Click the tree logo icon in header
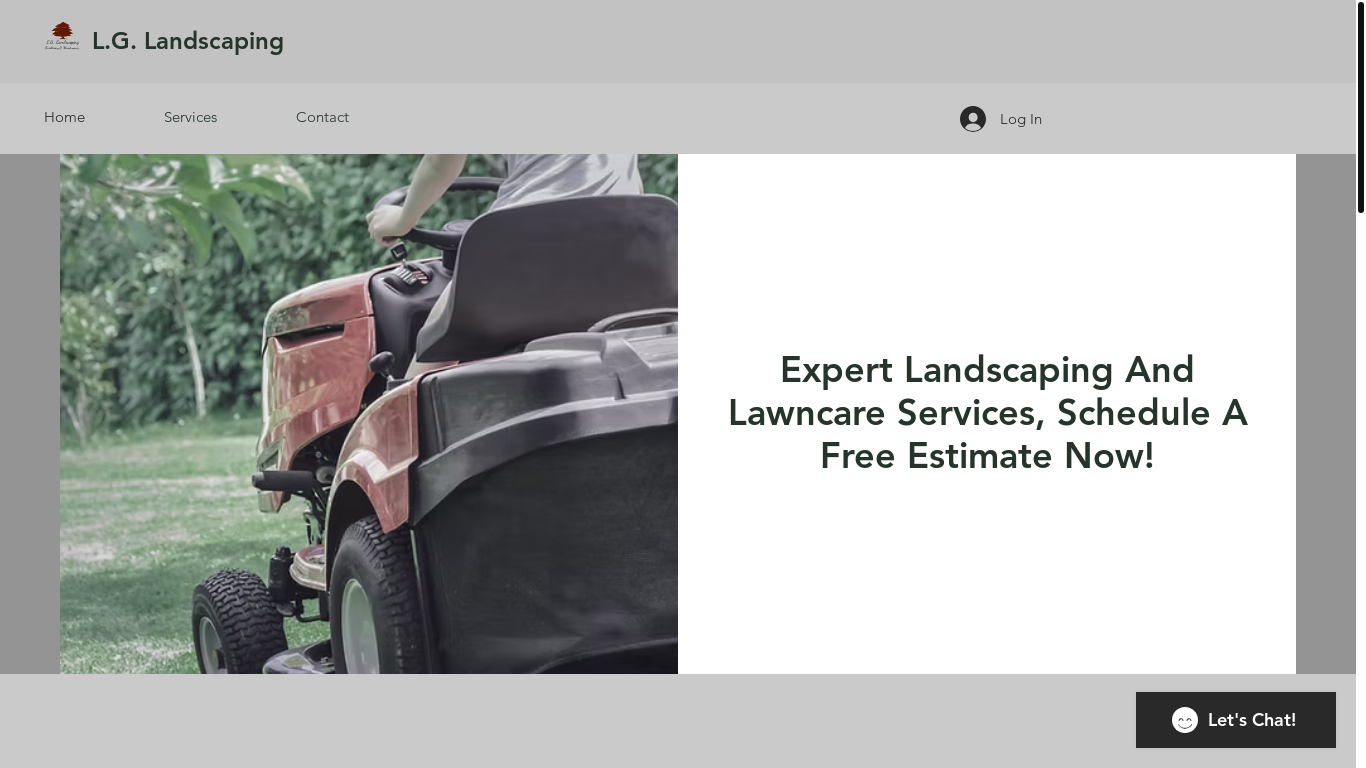 click(x=62, y=36)
